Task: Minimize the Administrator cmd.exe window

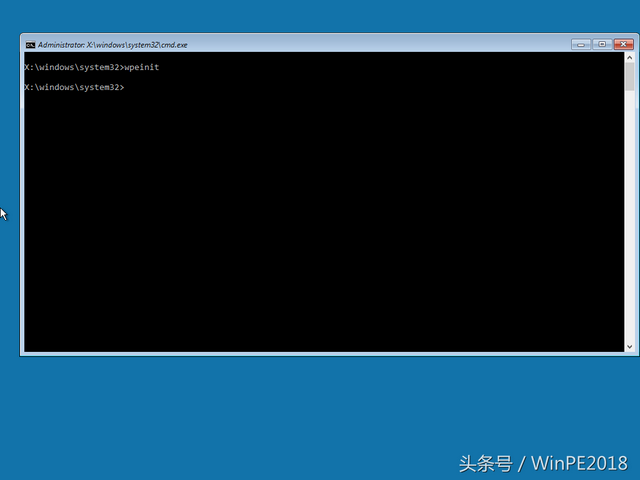Action: coord(580,44)
